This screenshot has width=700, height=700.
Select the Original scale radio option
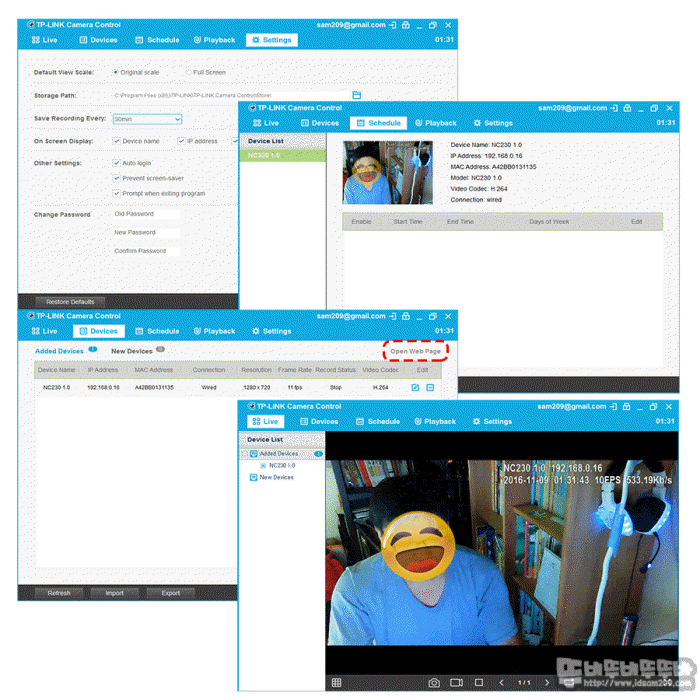pos(116,72)
